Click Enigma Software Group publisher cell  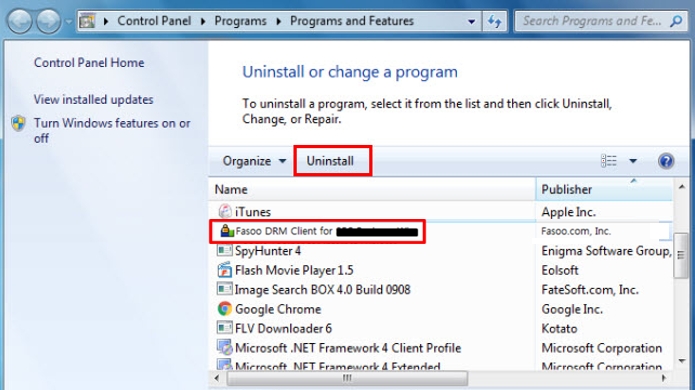coord(606,251)
